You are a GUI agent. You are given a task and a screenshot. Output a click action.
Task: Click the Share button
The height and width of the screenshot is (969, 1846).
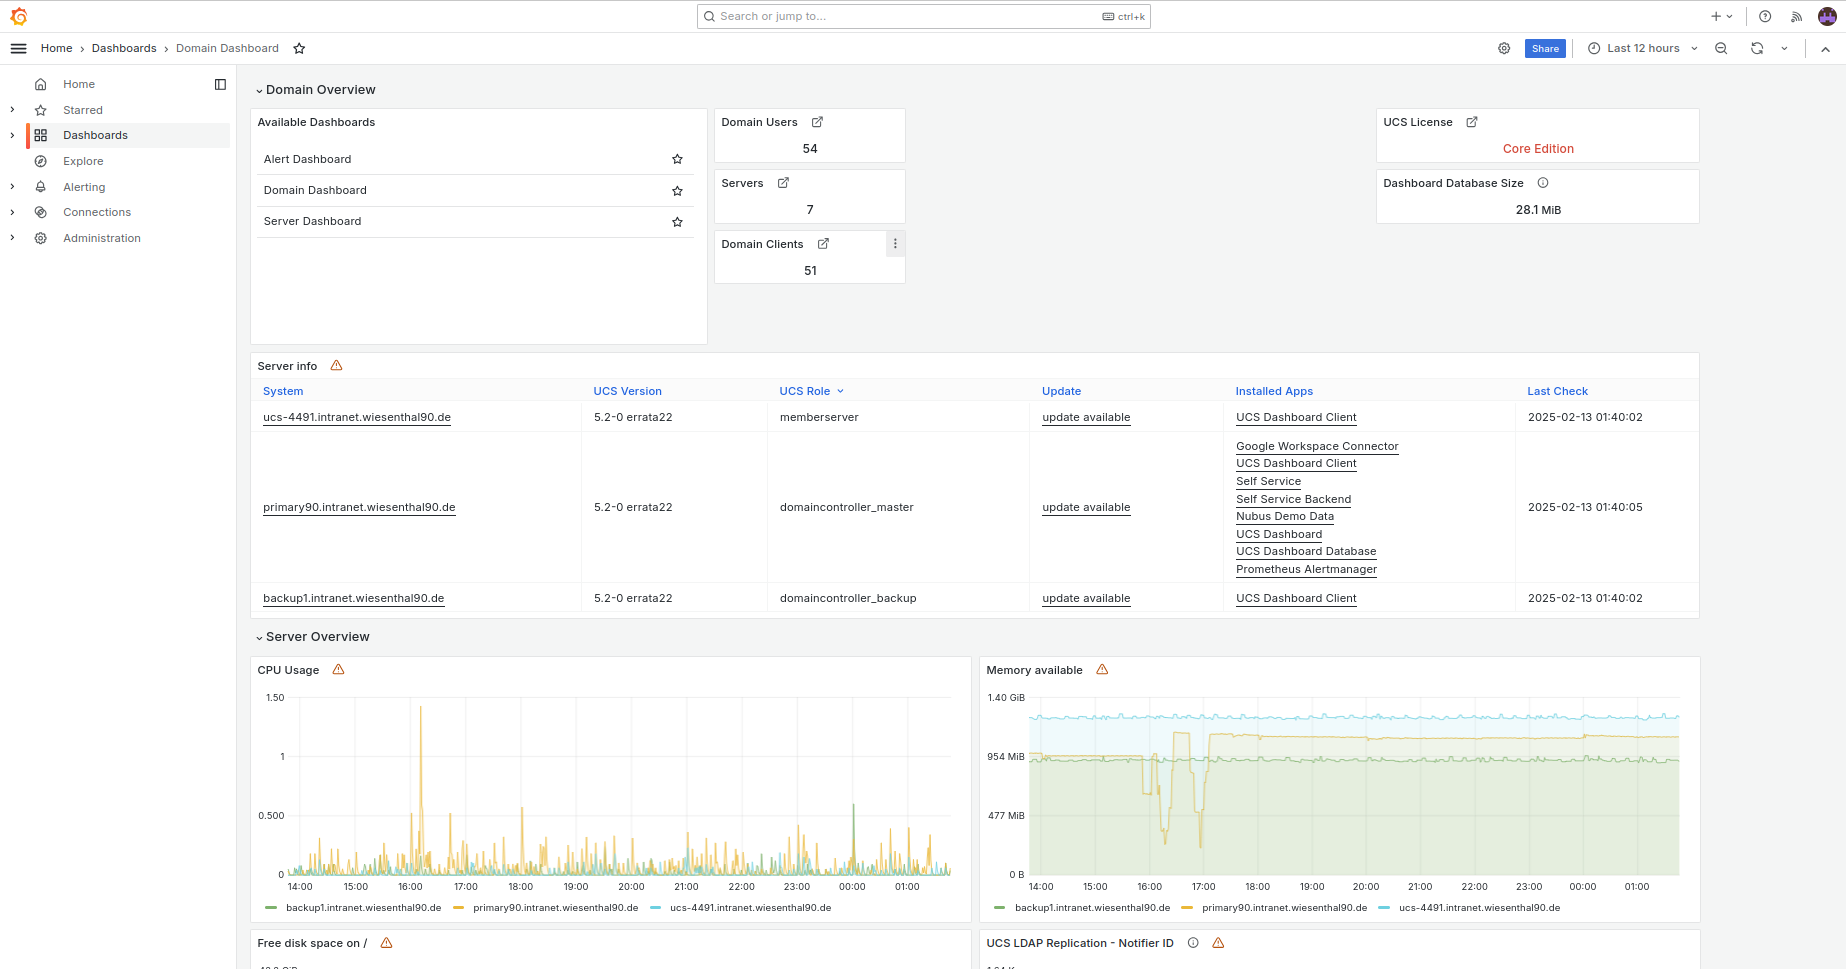(1545, 48)
